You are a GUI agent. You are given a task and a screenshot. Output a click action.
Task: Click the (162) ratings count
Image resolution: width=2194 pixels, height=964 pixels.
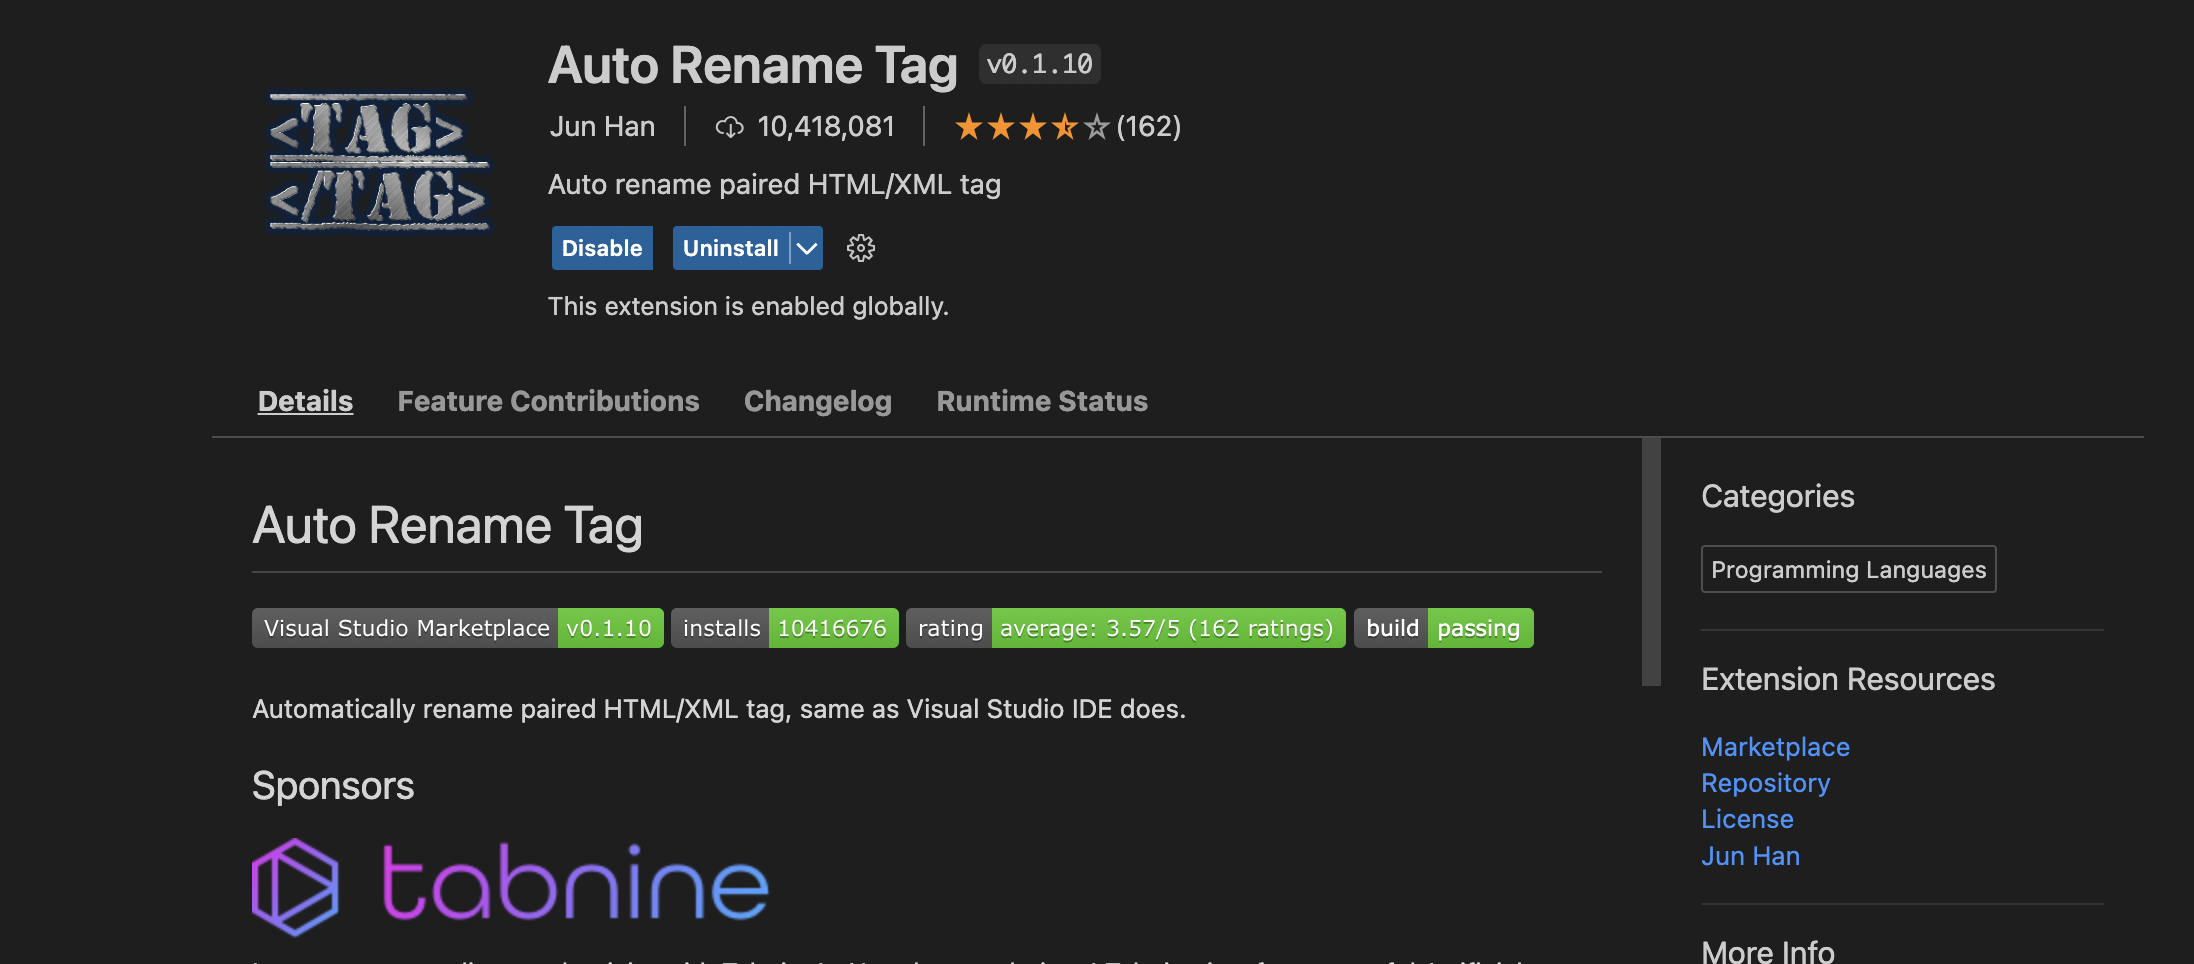(x=1148, y=127)
